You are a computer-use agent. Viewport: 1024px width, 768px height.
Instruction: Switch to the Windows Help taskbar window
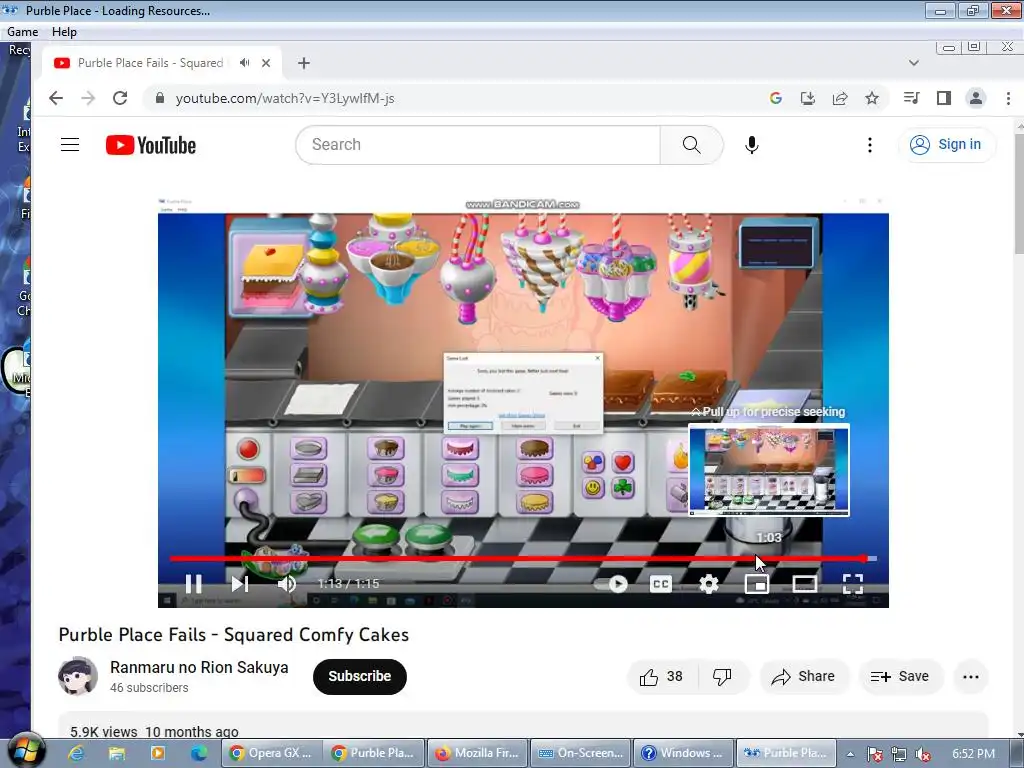[683, 753]
